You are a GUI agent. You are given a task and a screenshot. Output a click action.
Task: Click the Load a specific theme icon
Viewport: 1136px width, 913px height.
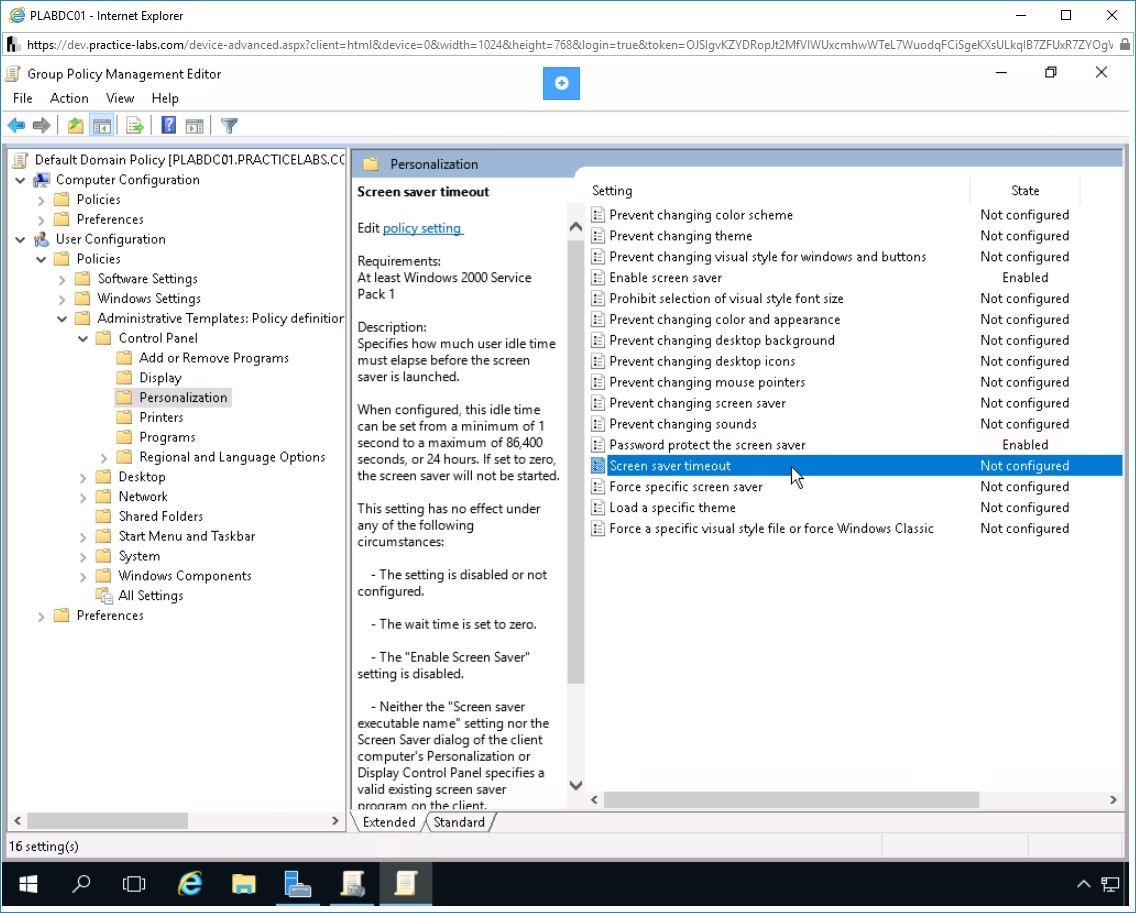598,508
